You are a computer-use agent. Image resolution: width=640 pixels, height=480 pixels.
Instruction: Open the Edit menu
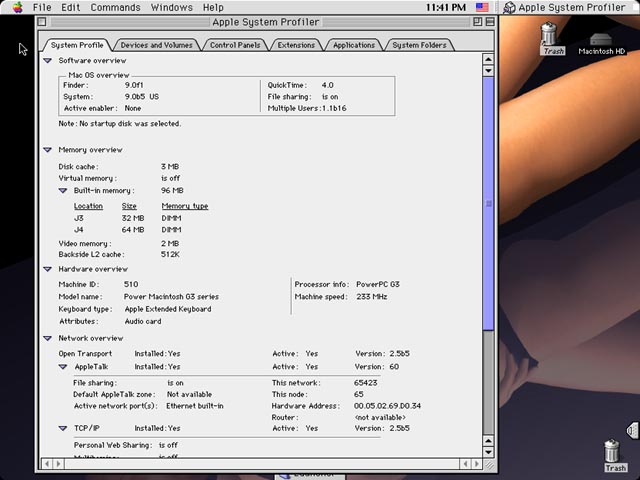(71, 7)
